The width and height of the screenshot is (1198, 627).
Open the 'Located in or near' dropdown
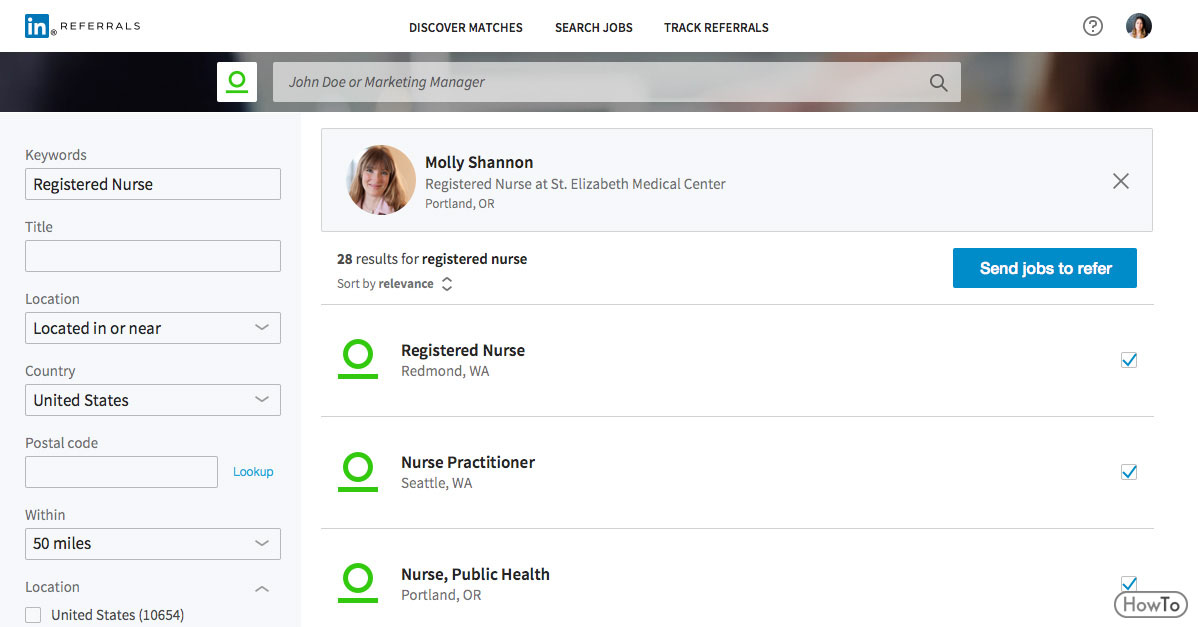coord(153,328)
